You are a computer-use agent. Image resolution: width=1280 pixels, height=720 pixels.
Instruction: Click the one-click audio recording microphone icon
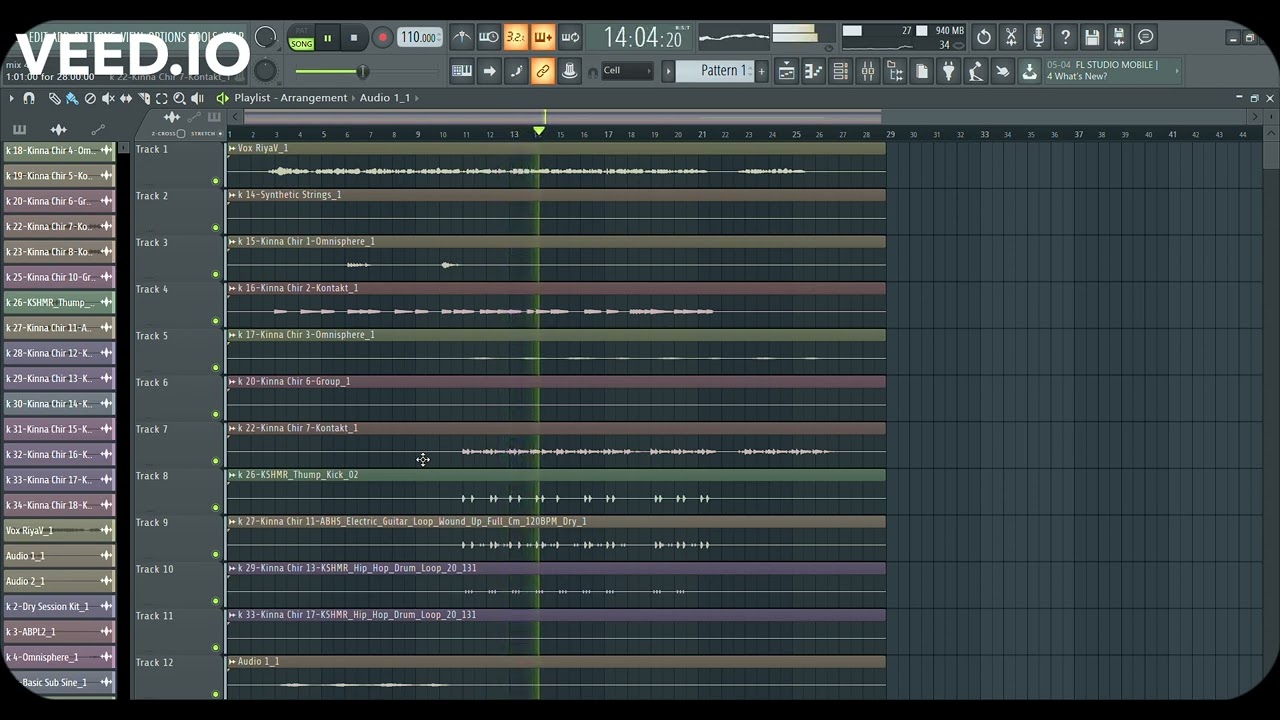(1038, 38)
